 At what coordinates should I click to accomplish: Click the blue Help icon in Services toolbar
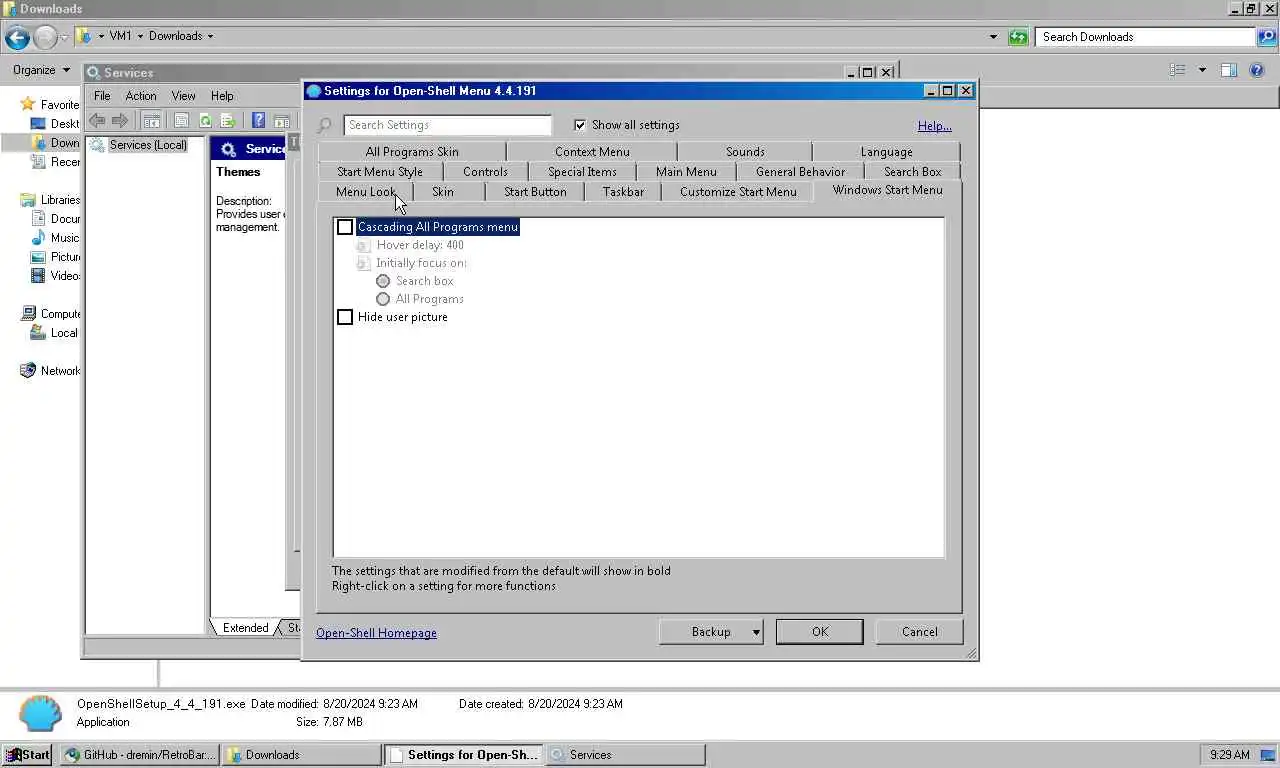(258, 120)
